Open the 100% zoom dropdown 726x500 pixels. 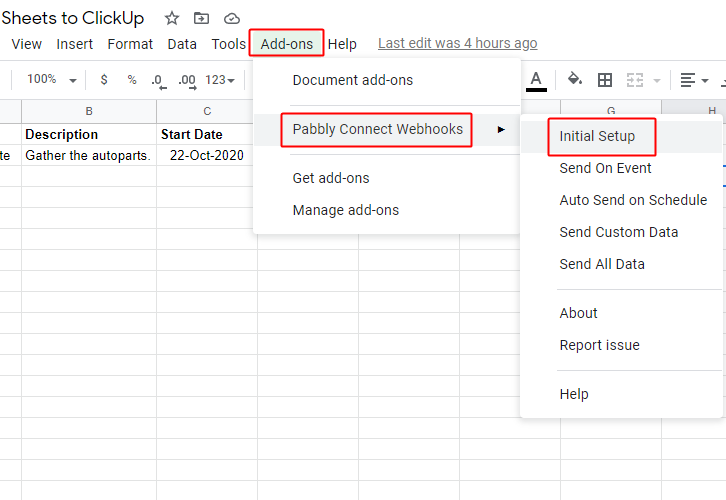point(51,80)
